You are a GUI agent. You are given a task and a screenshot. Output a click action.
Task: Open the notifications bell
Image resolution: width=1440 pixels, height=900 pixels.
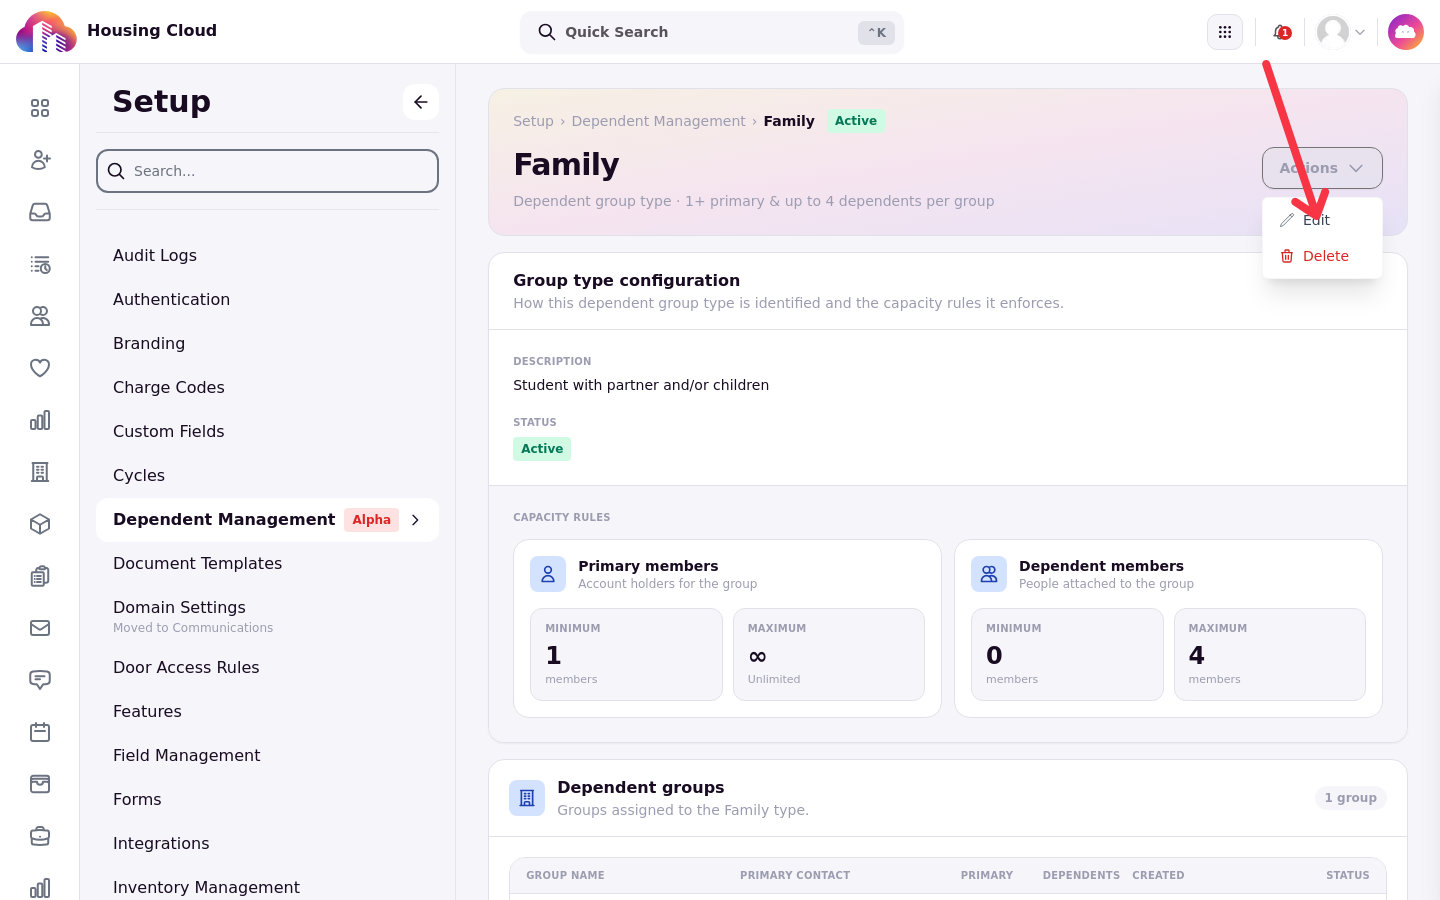tap(1281, 32)
